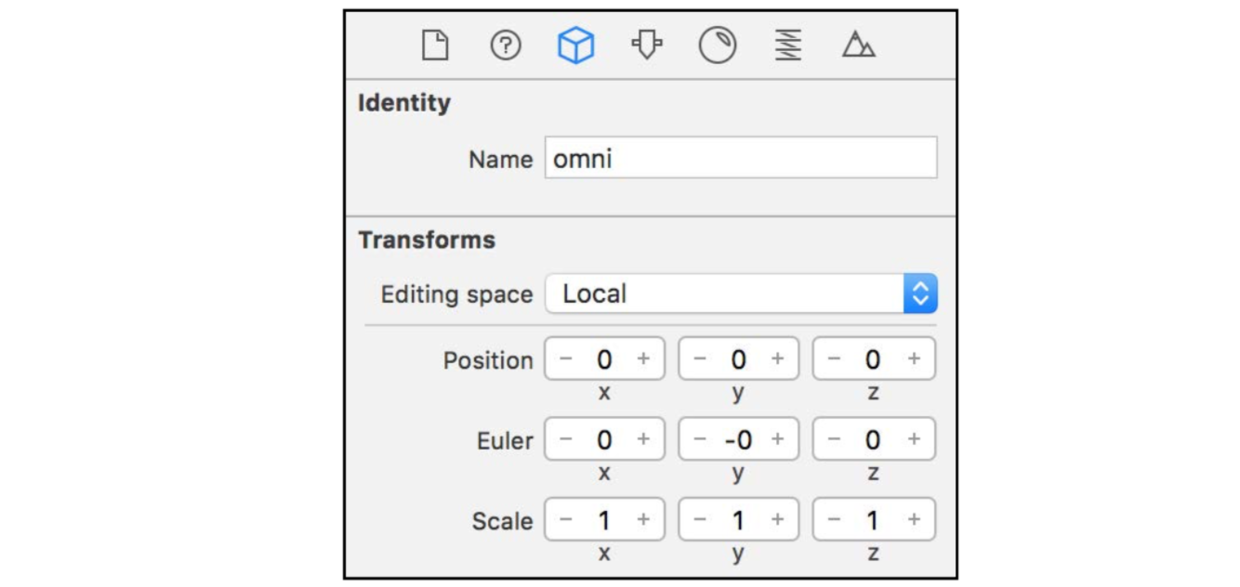The width and height of the screenshot is (1240, 587).
Task: Open the File inspector tab
Action: pos(435,45)
